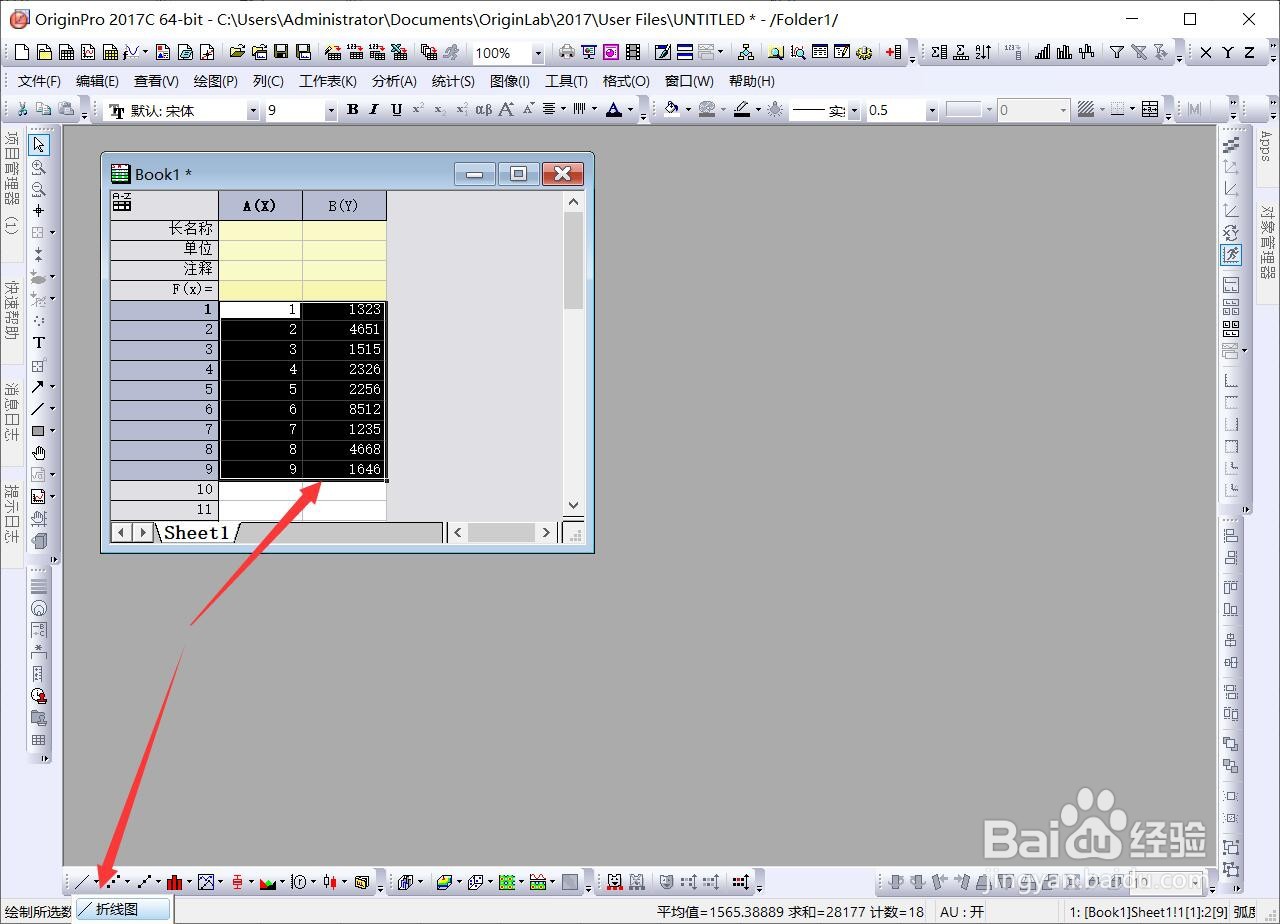The height and width of the screenshot is (924, 1280).
Task: Click the line plot tool icon
Action: click(82, 882)
